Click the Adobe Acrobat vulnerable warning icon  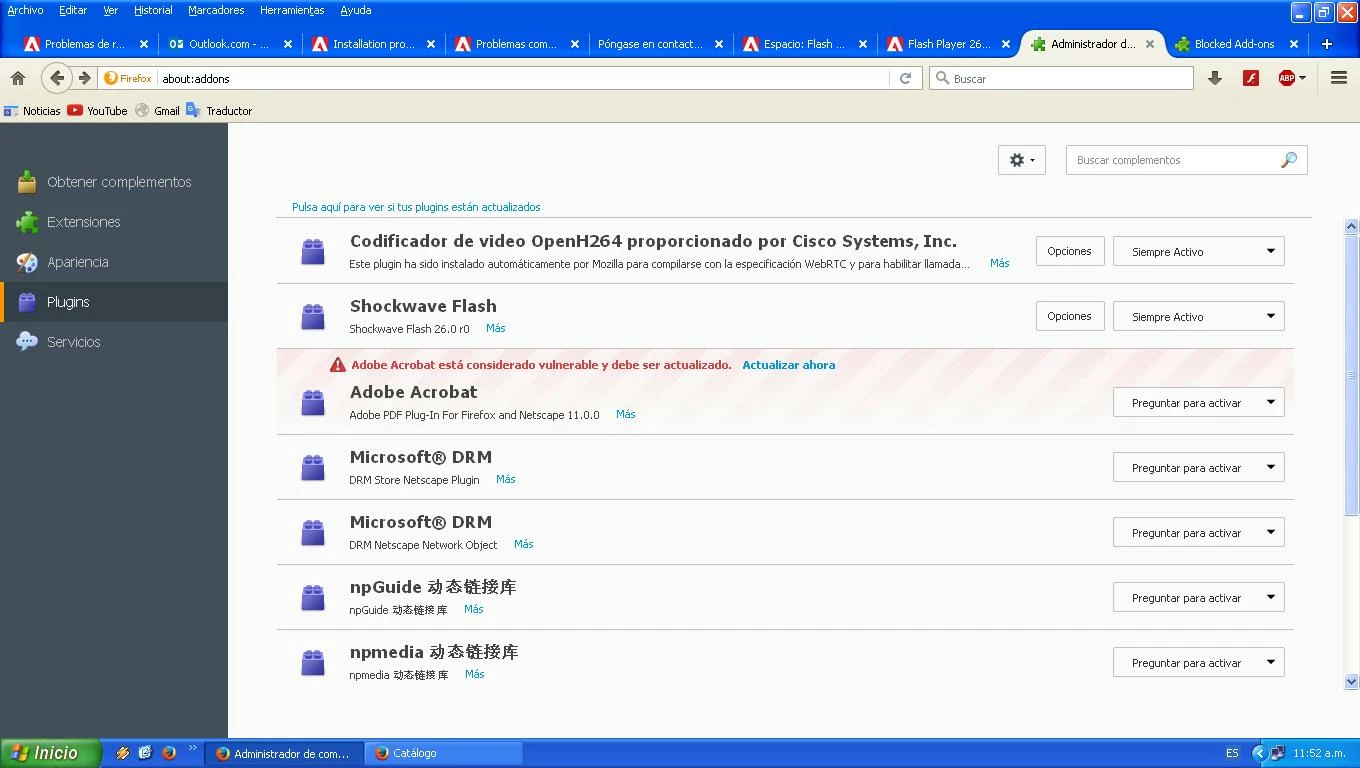[x=338, y=365]
